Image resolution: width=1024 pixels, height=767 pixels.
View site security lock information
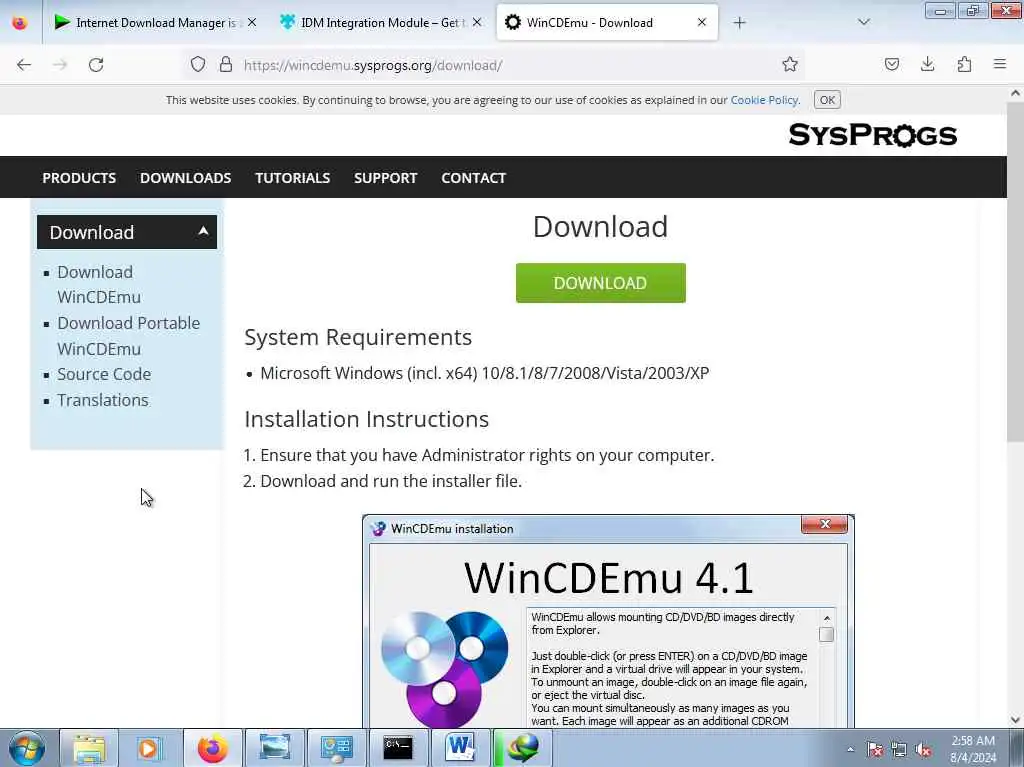(226, 64)
